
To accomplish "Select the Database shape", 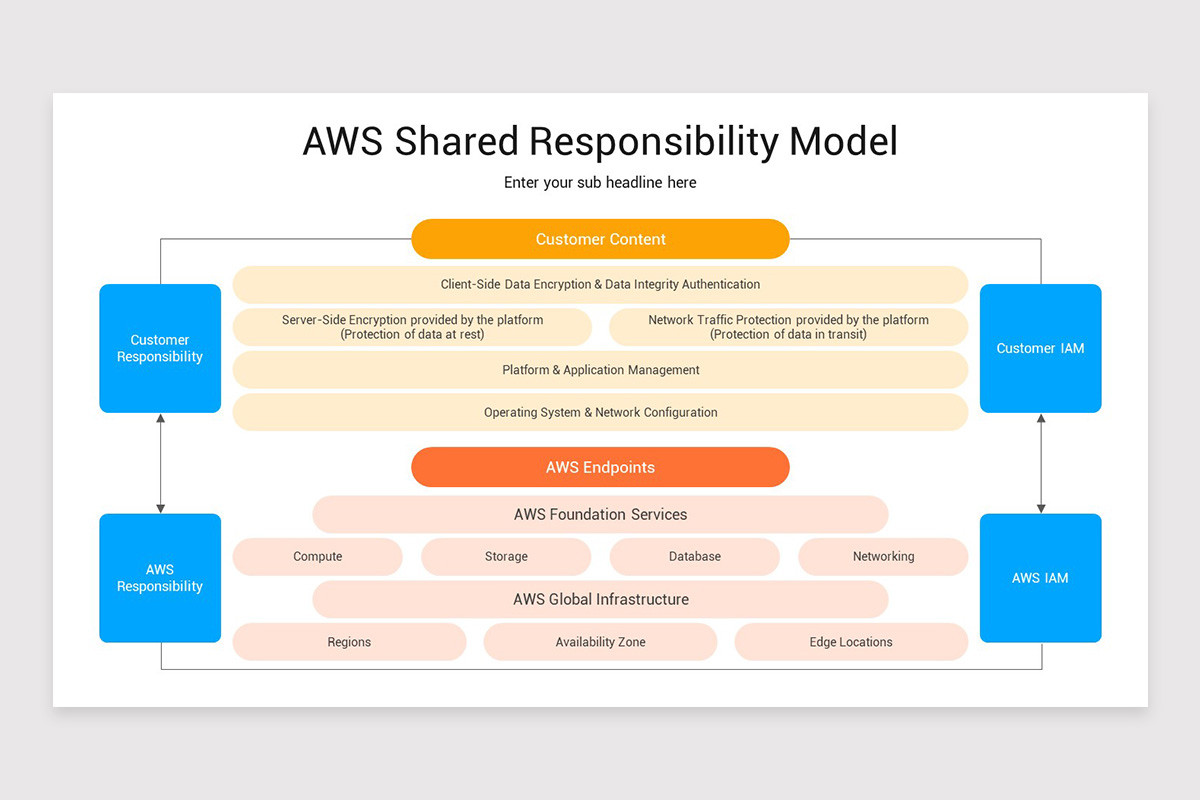I will 694,556.
